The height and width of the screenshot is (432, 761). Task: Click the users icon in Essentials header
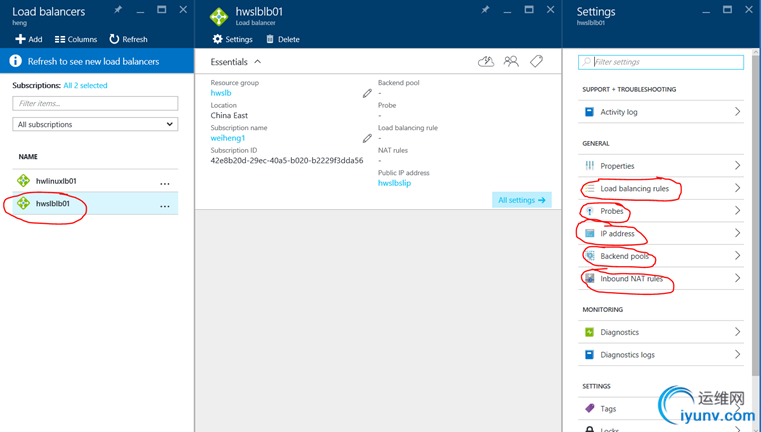point(511,61)
